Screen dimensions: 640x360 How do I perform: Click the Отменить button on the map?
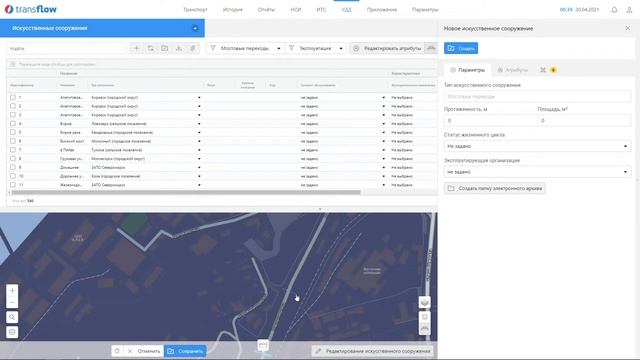point(144,351)
